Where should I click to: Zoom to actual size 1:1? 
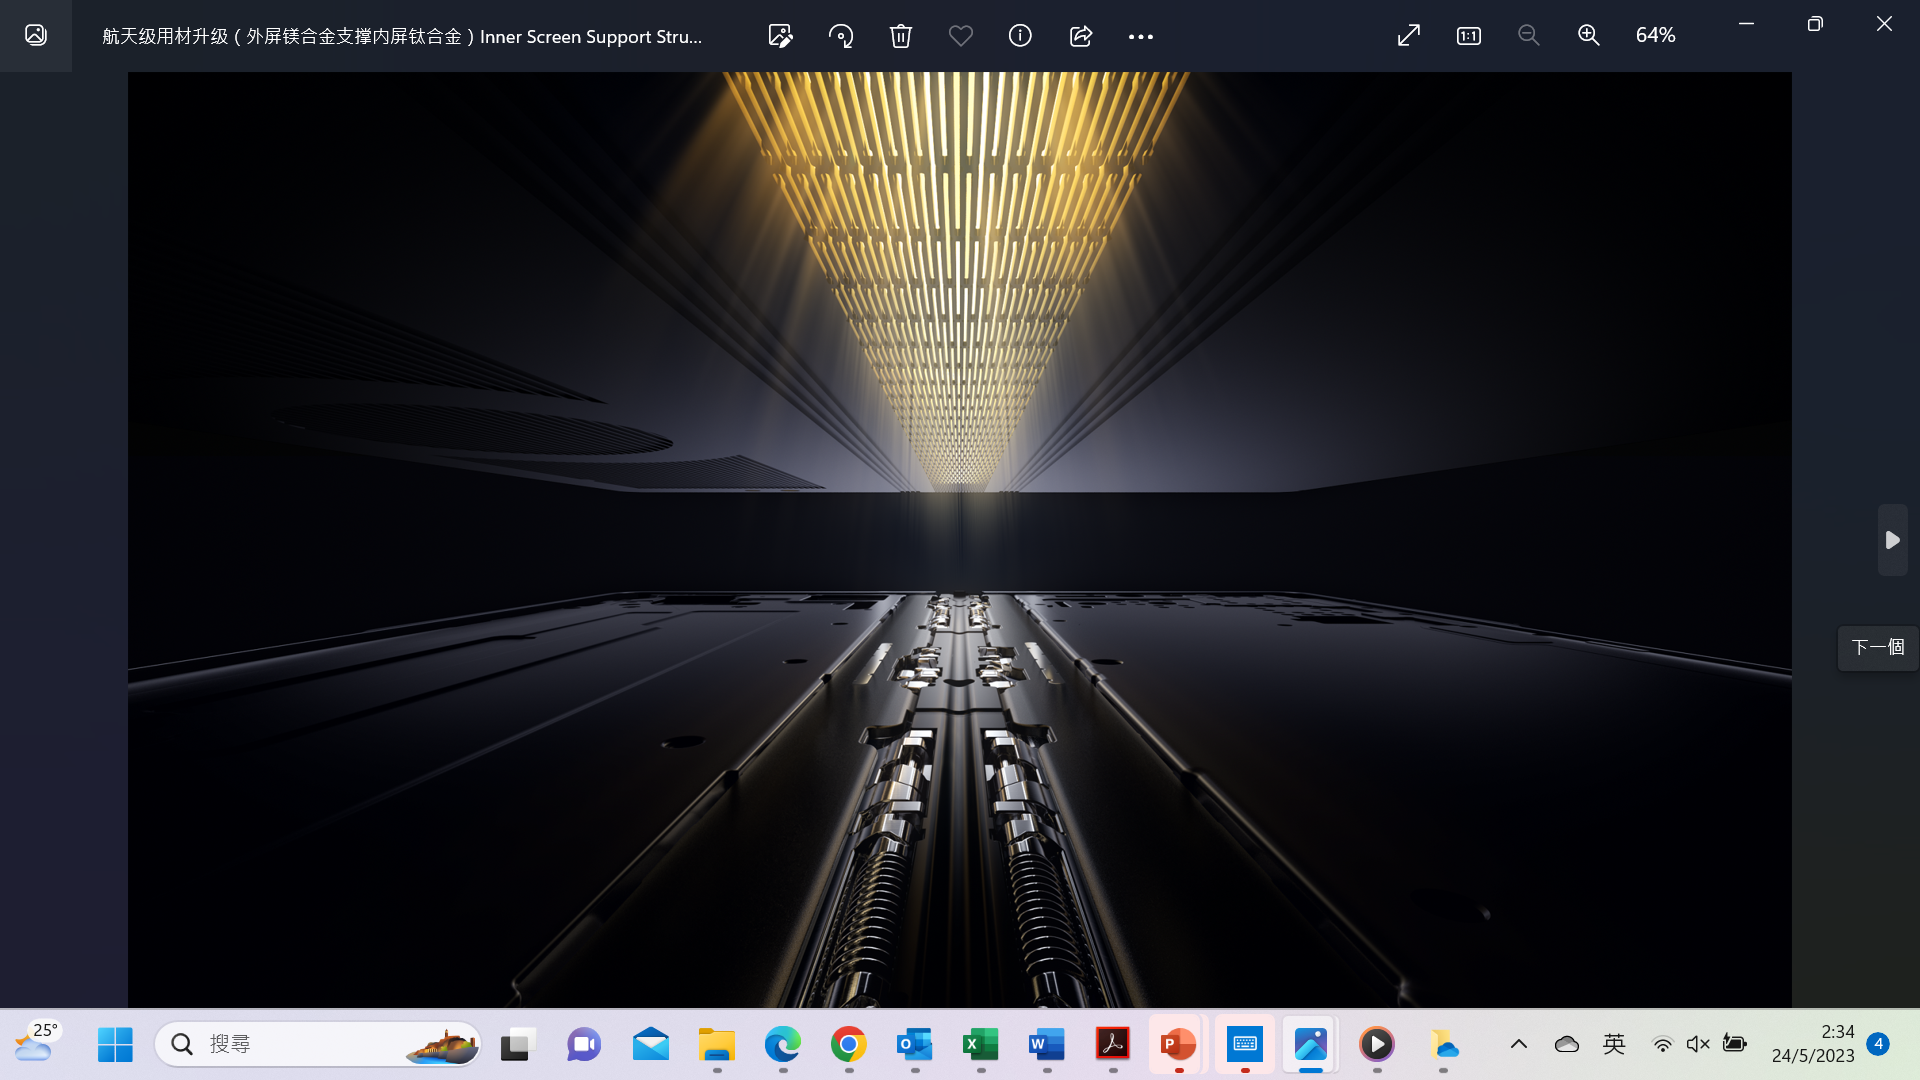point(1468,36)
